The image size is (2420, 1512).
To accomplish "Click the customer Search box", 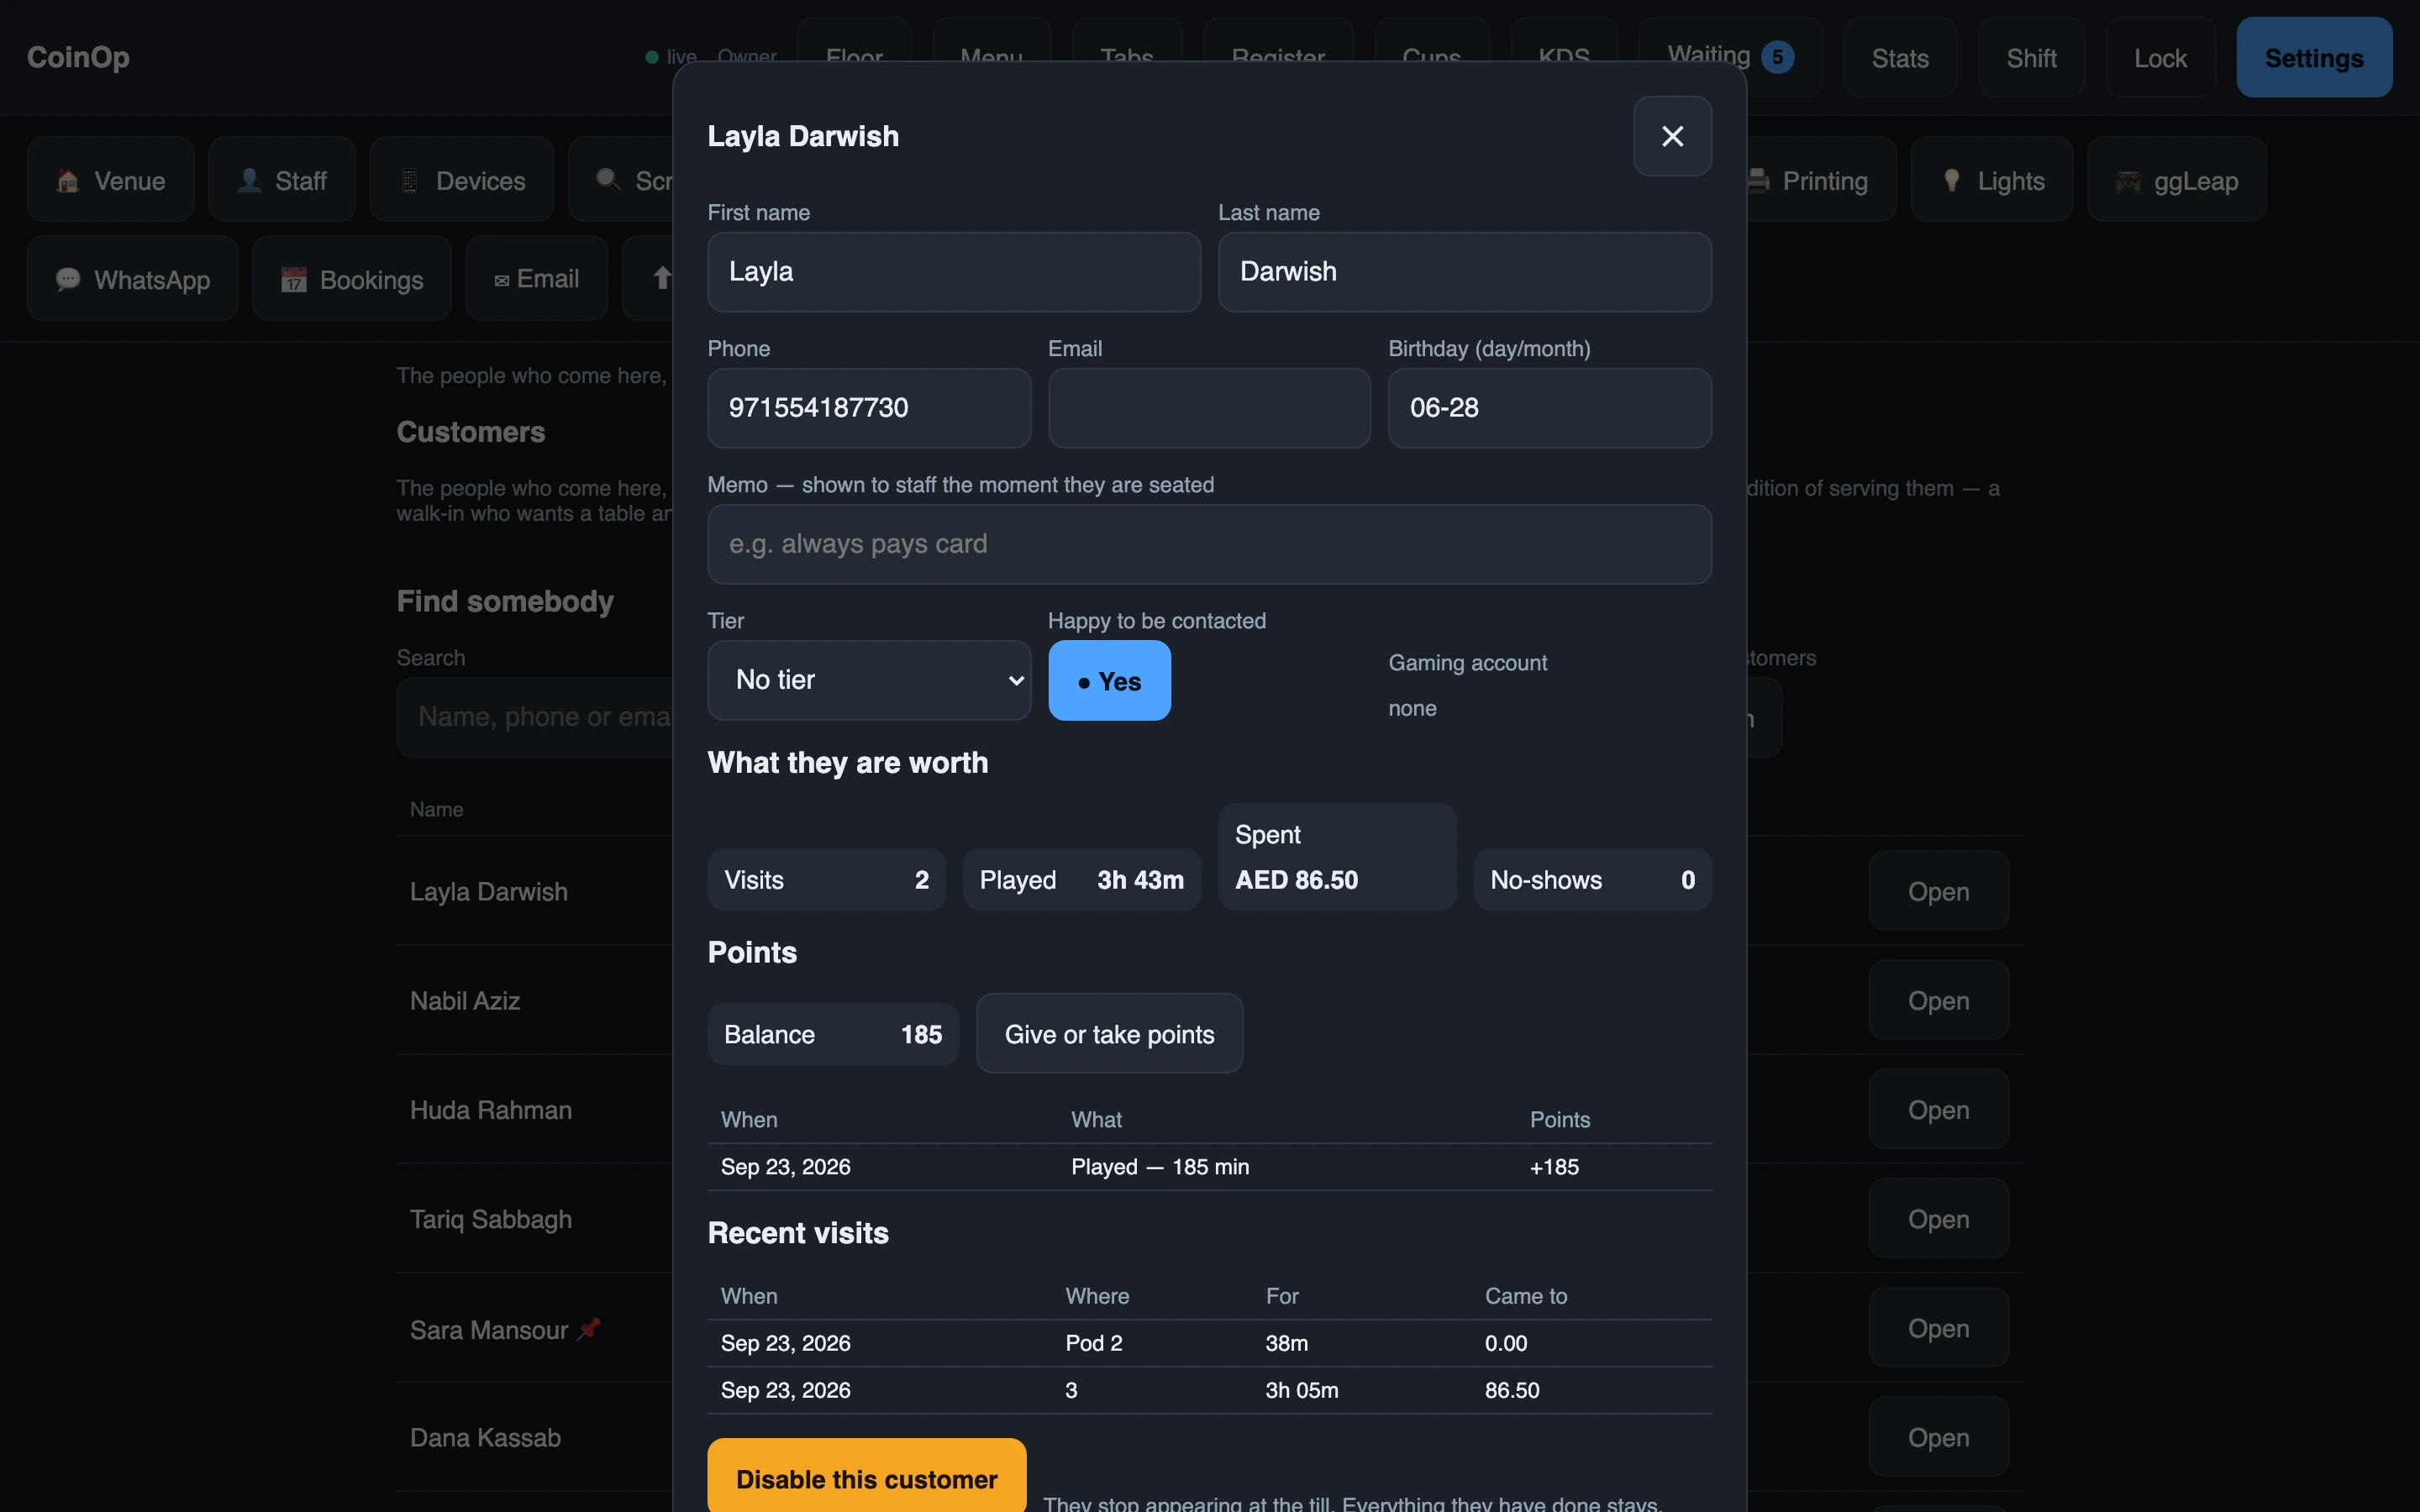I will 536,717.
